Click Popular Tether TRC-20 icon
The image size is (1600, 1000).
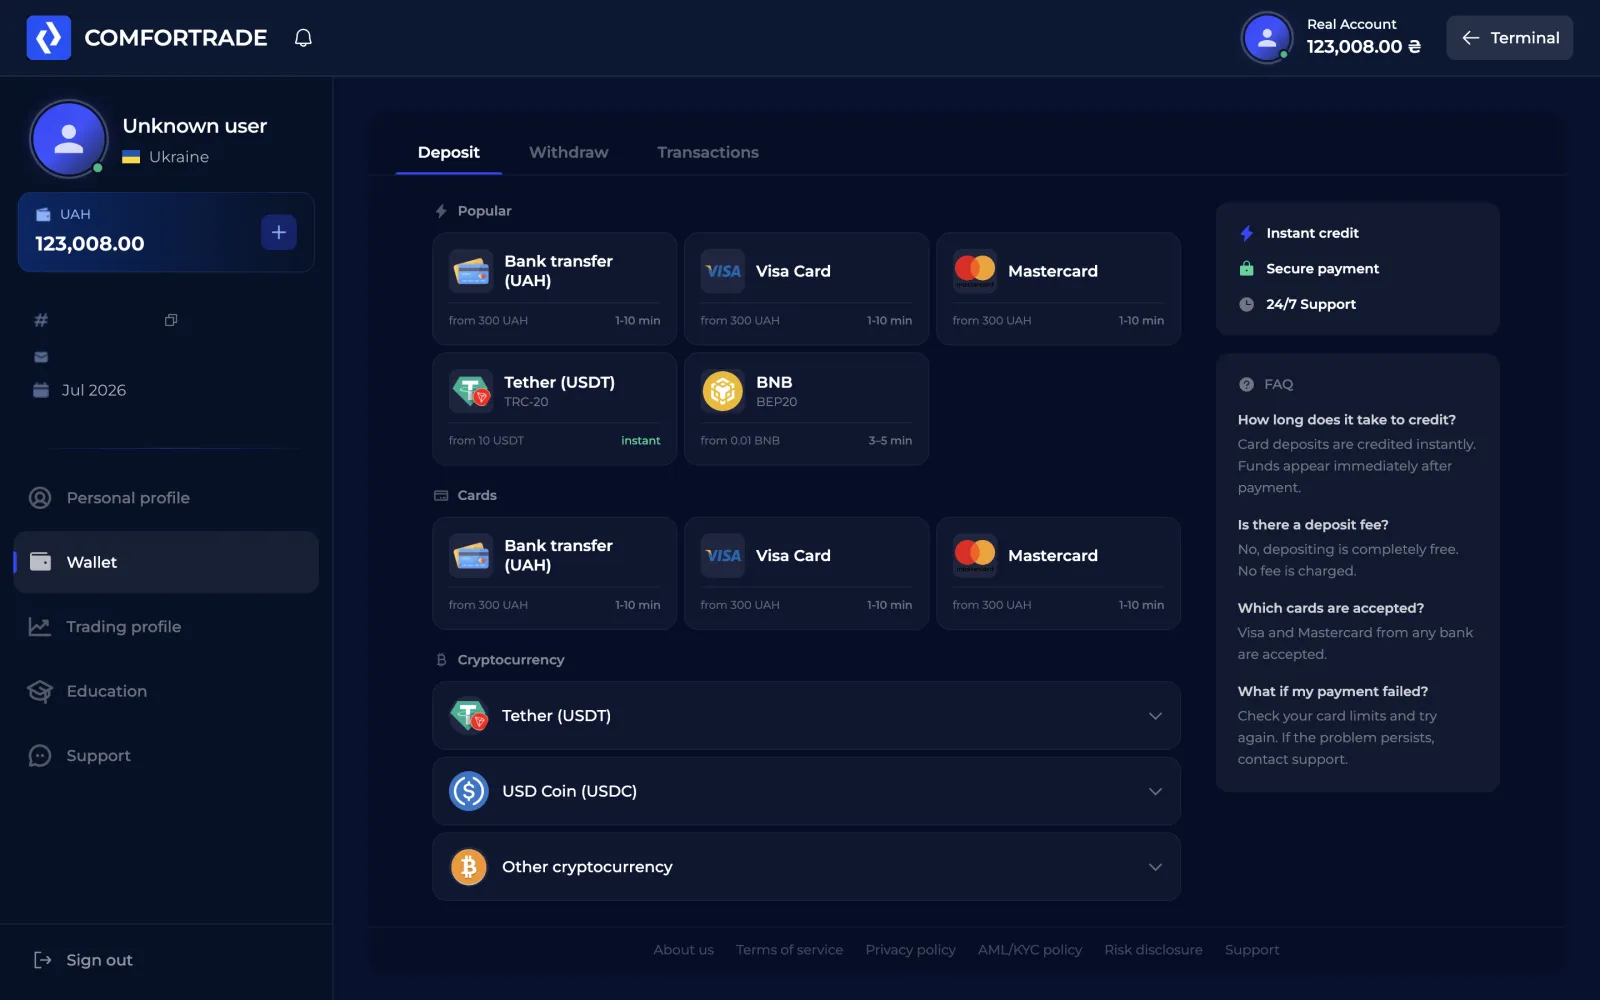click(471, 391)
